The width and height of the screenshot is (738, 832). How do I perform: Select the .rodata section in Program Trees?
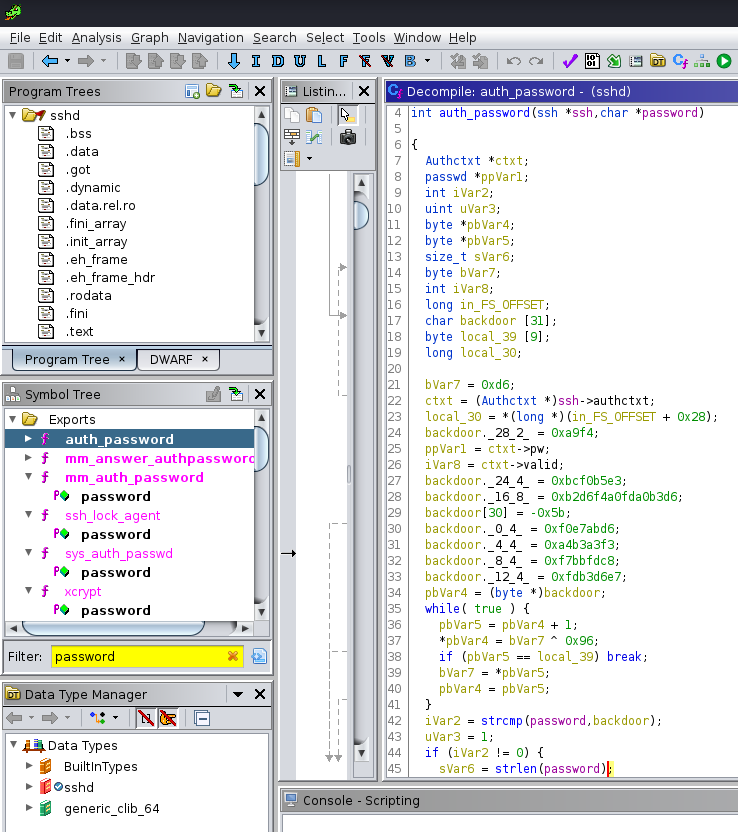coord(89,295)
